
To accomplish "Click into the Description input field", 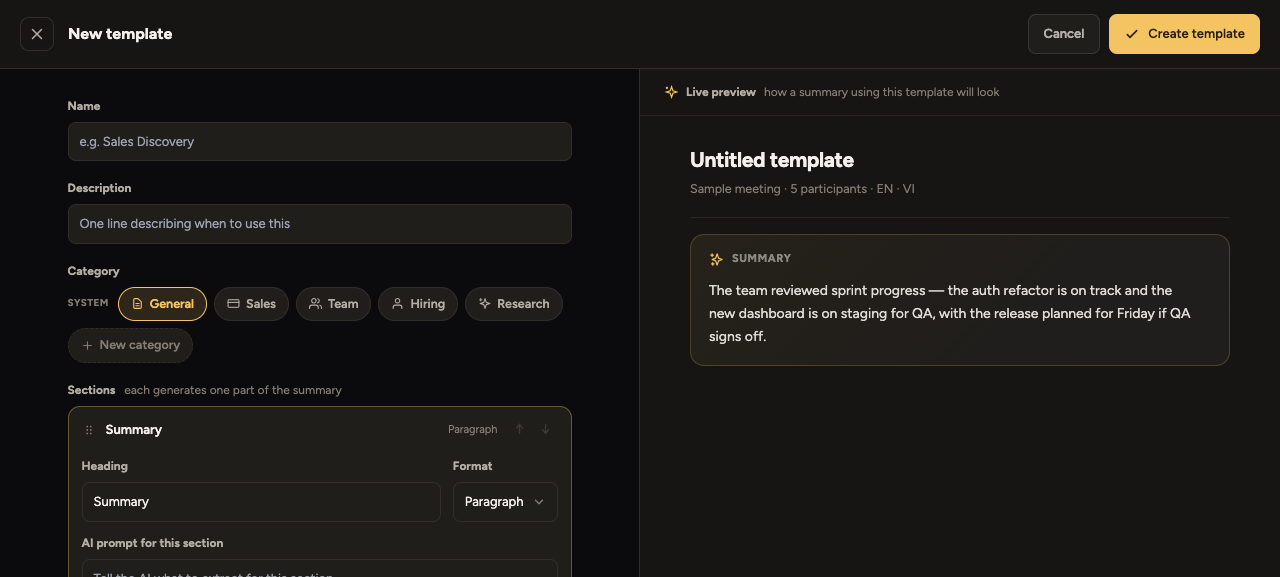I will pyautogui.click(x=320, y=224).
